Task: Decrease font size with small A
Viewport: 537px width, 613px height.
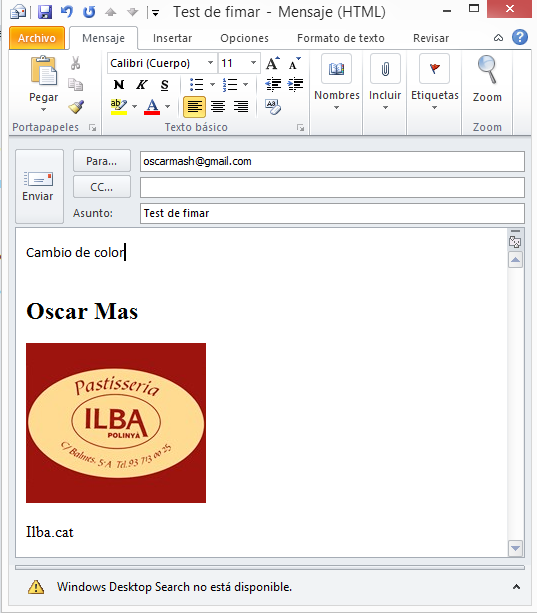Action: [294, 63]
